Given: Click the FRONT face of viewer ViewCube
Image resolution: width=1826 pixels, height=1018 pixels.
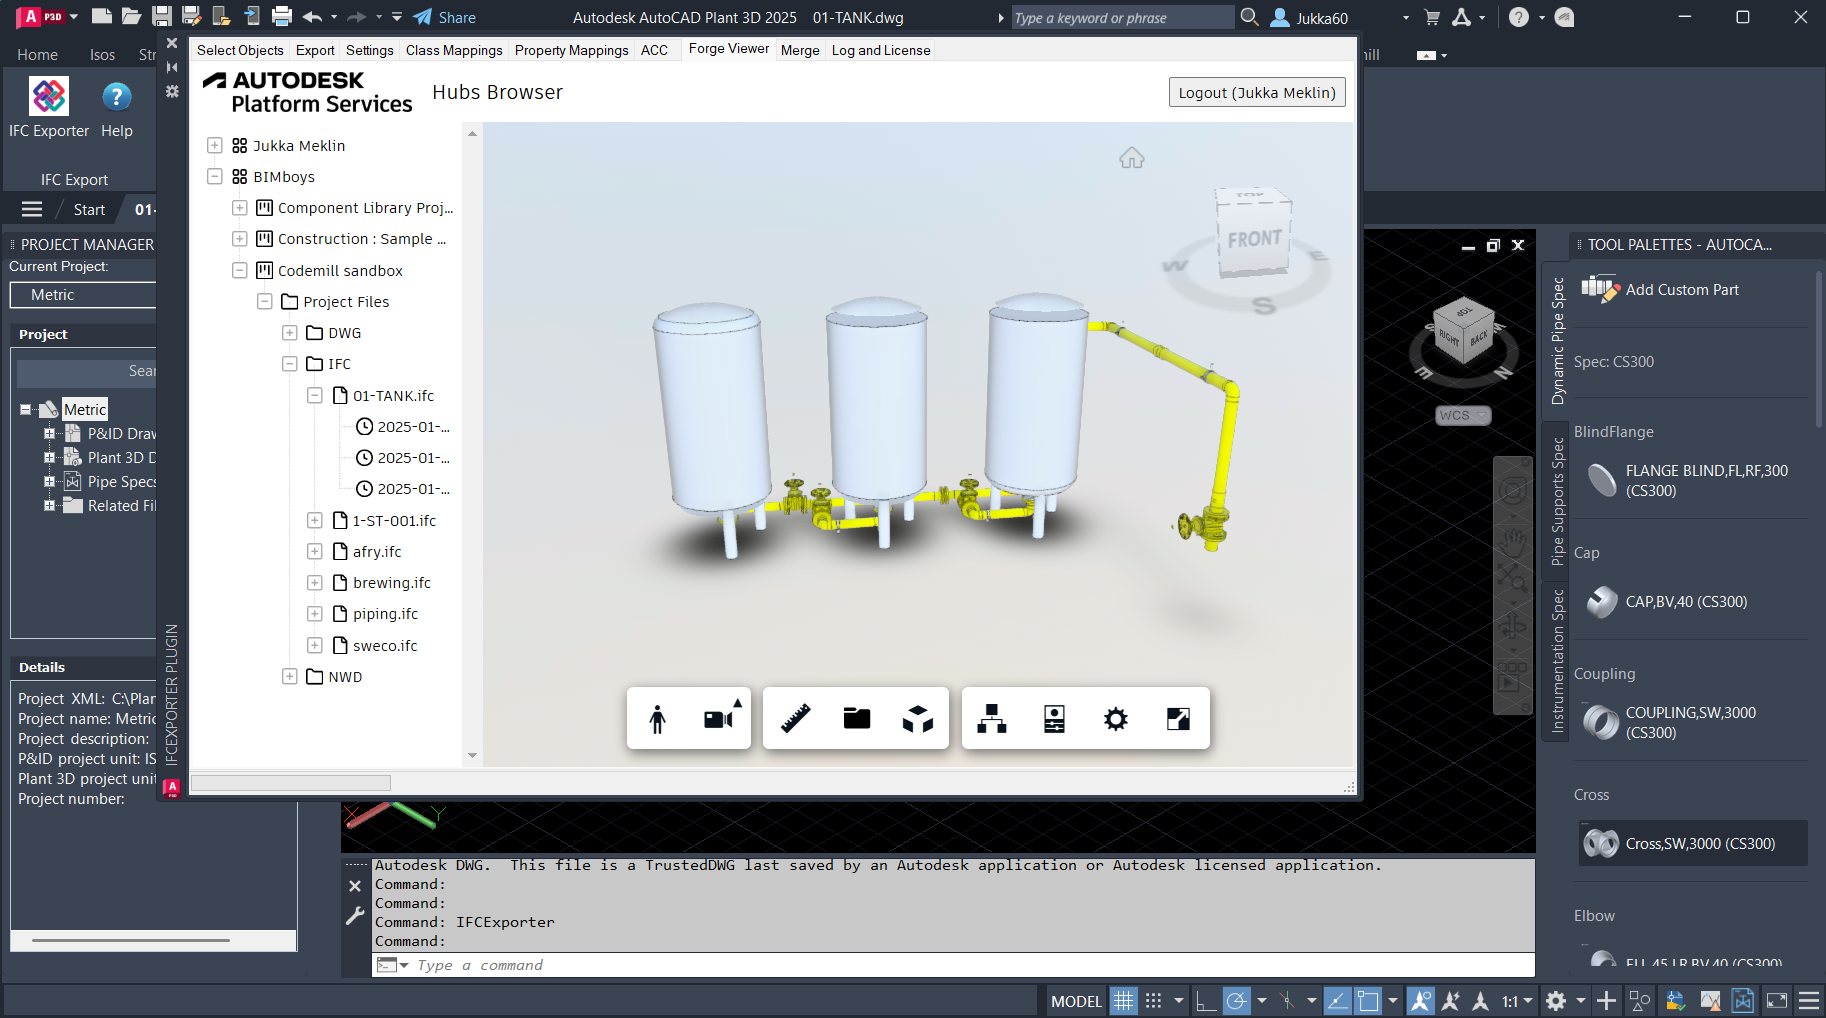Looking at the screenshot, I should pos(1254,239).
